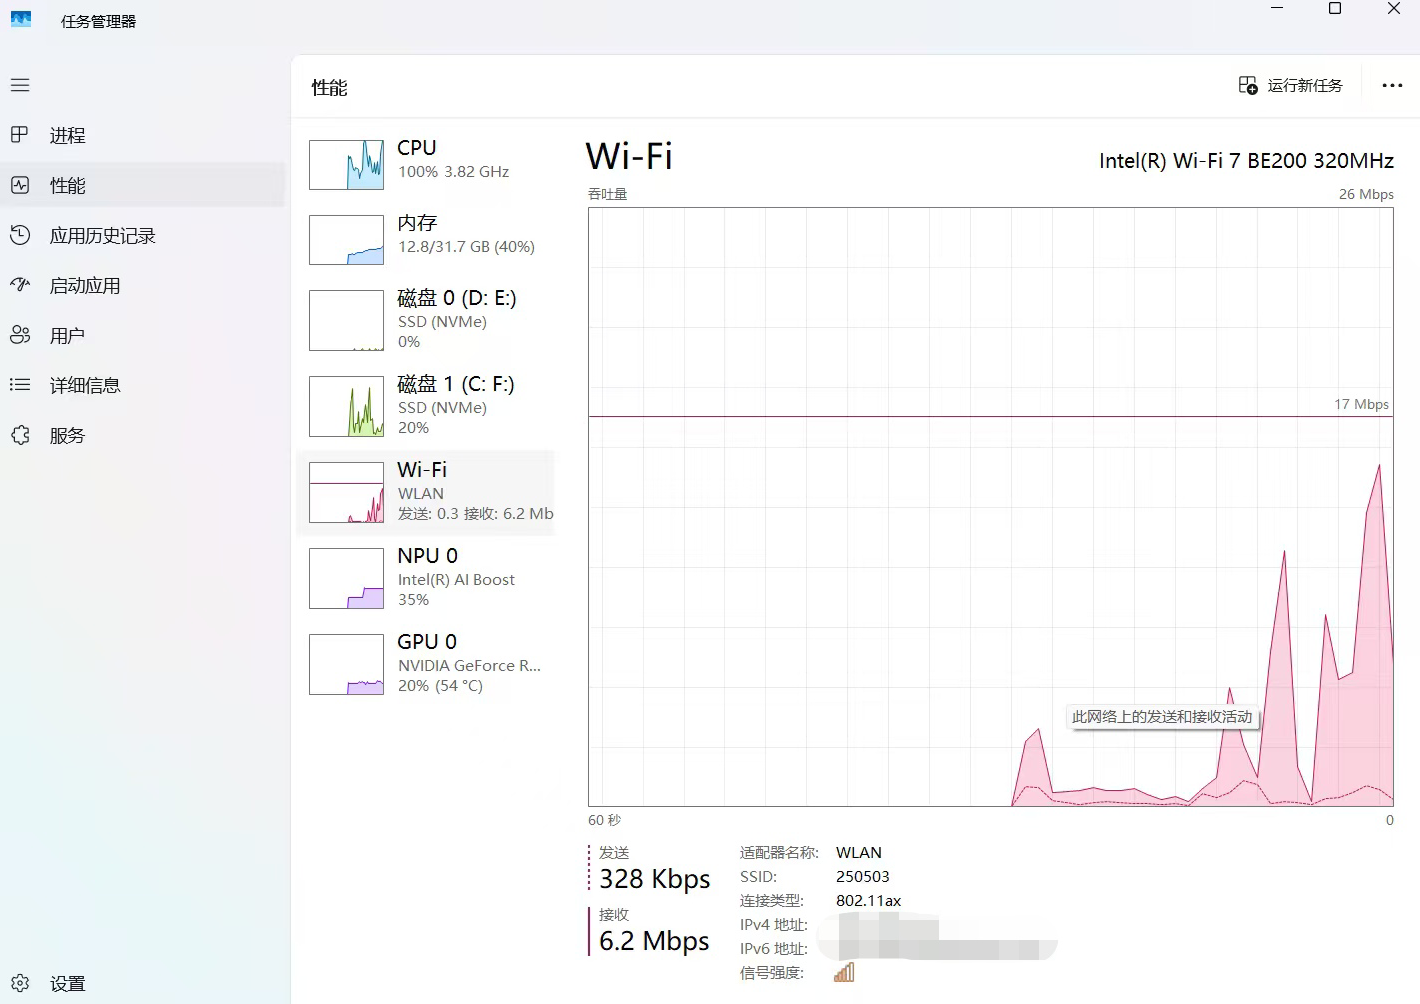
Task: Click the 磁盘 0 (D: E:) label
Action: [x=457, y=298]
